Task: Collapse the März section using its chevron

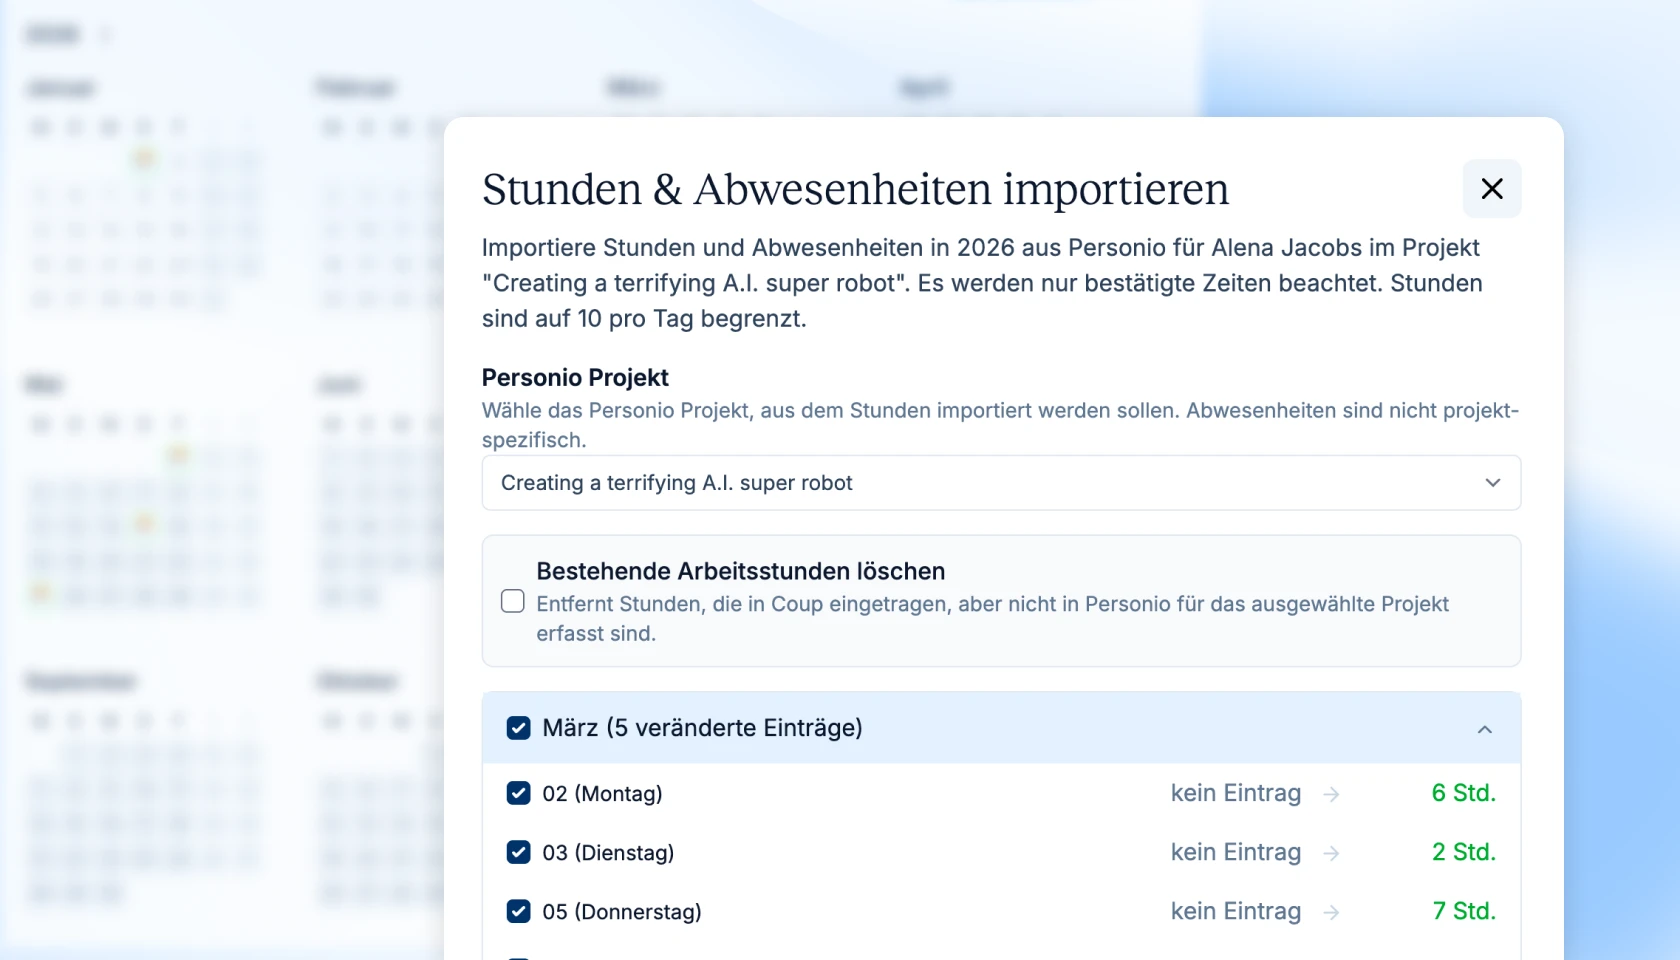Action: pyautogui.click(x=1484, y=729)
